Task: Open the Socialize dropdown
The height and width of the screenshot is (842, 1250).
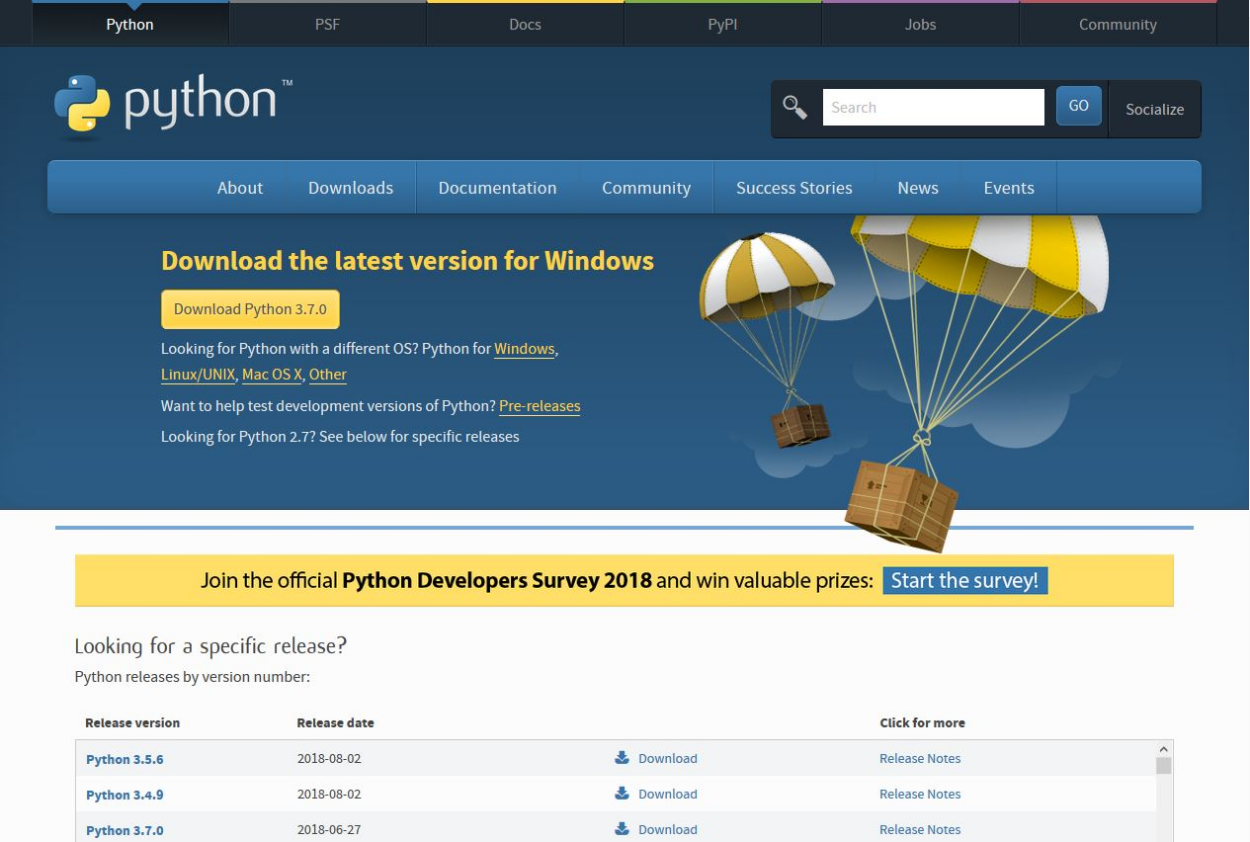Action: click(1155, 109)
